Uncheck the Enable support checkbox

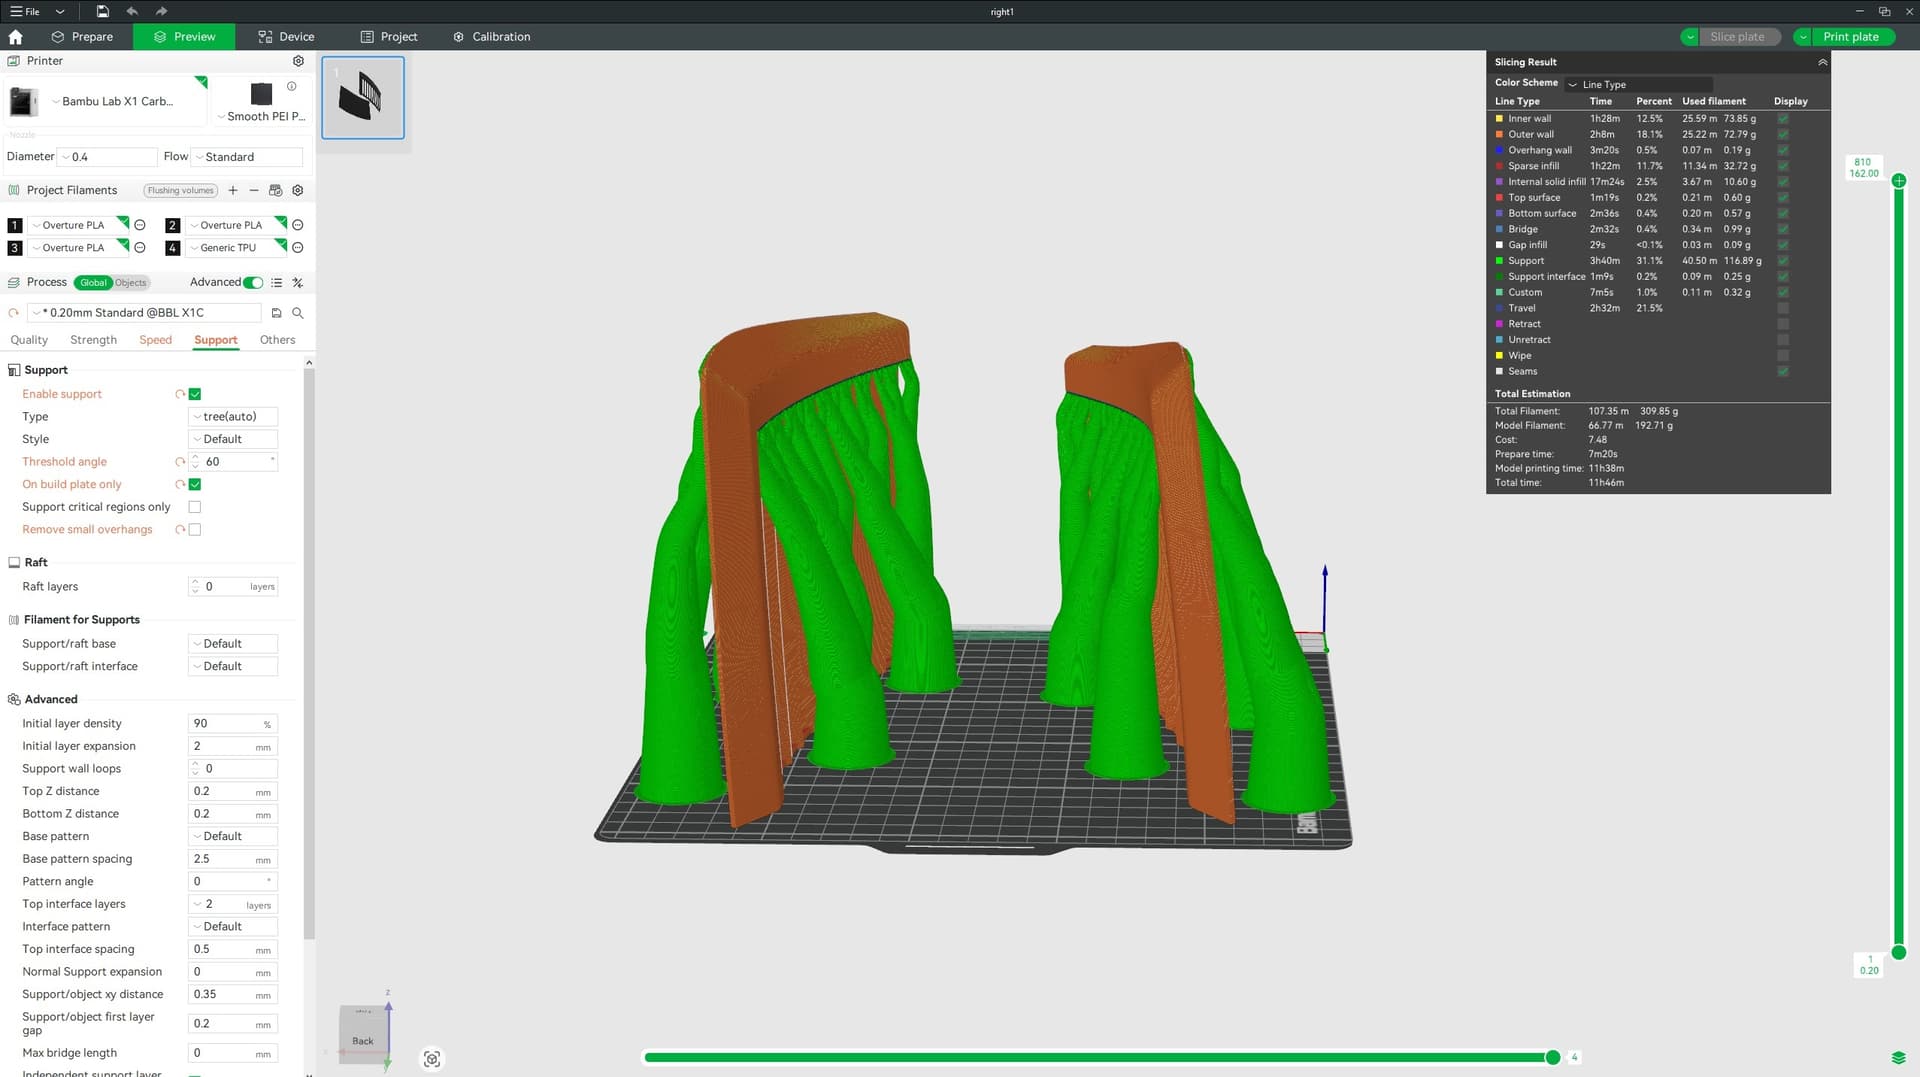click(x=195, y=394)
